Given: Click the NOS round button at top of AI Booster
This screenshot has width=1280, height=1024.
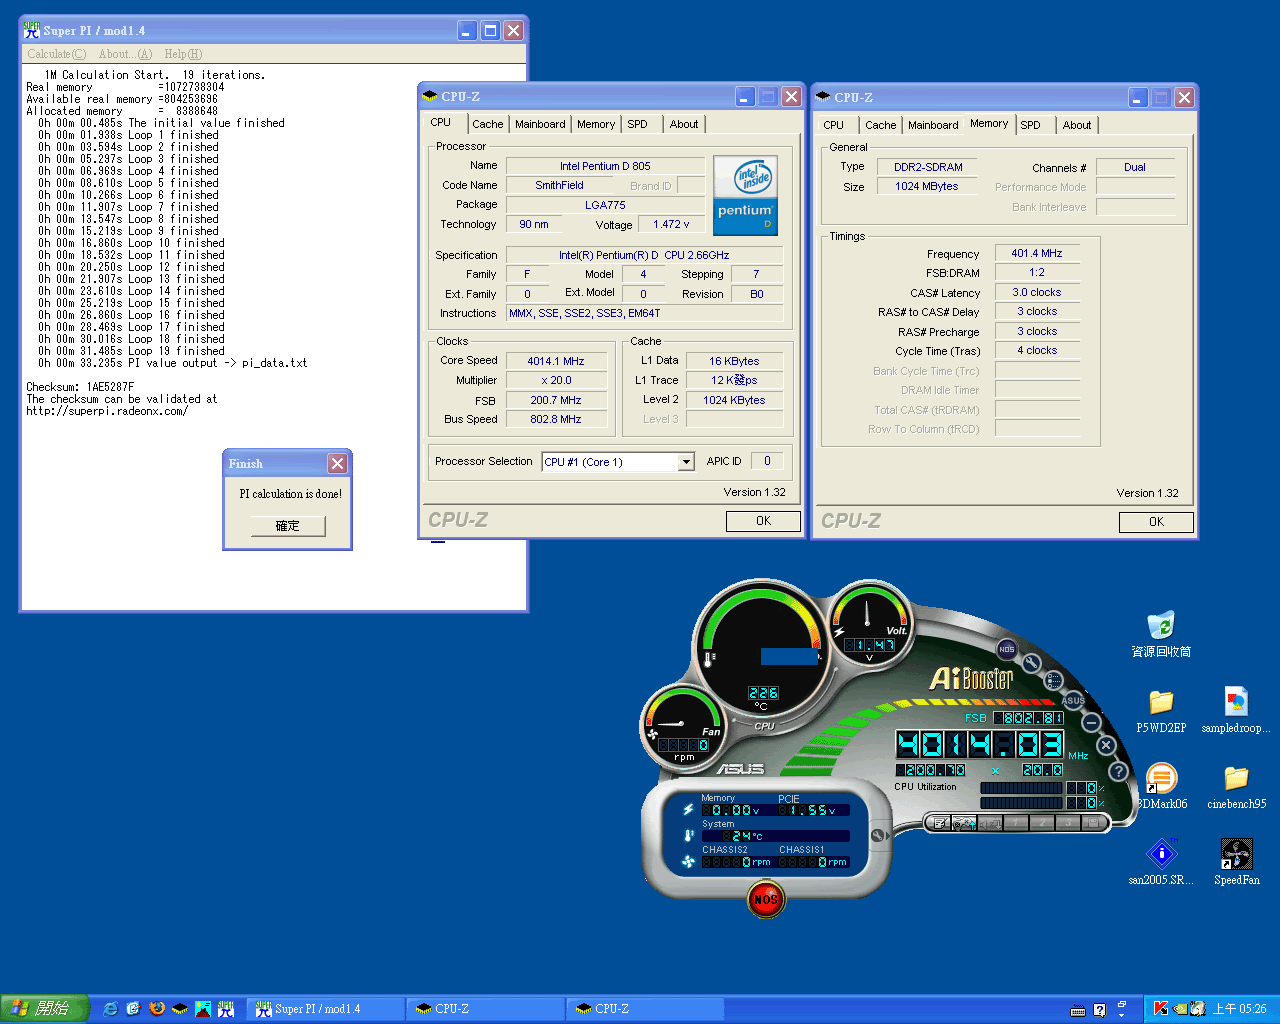Looking at the screenshot, I should tap(1007, 649).
